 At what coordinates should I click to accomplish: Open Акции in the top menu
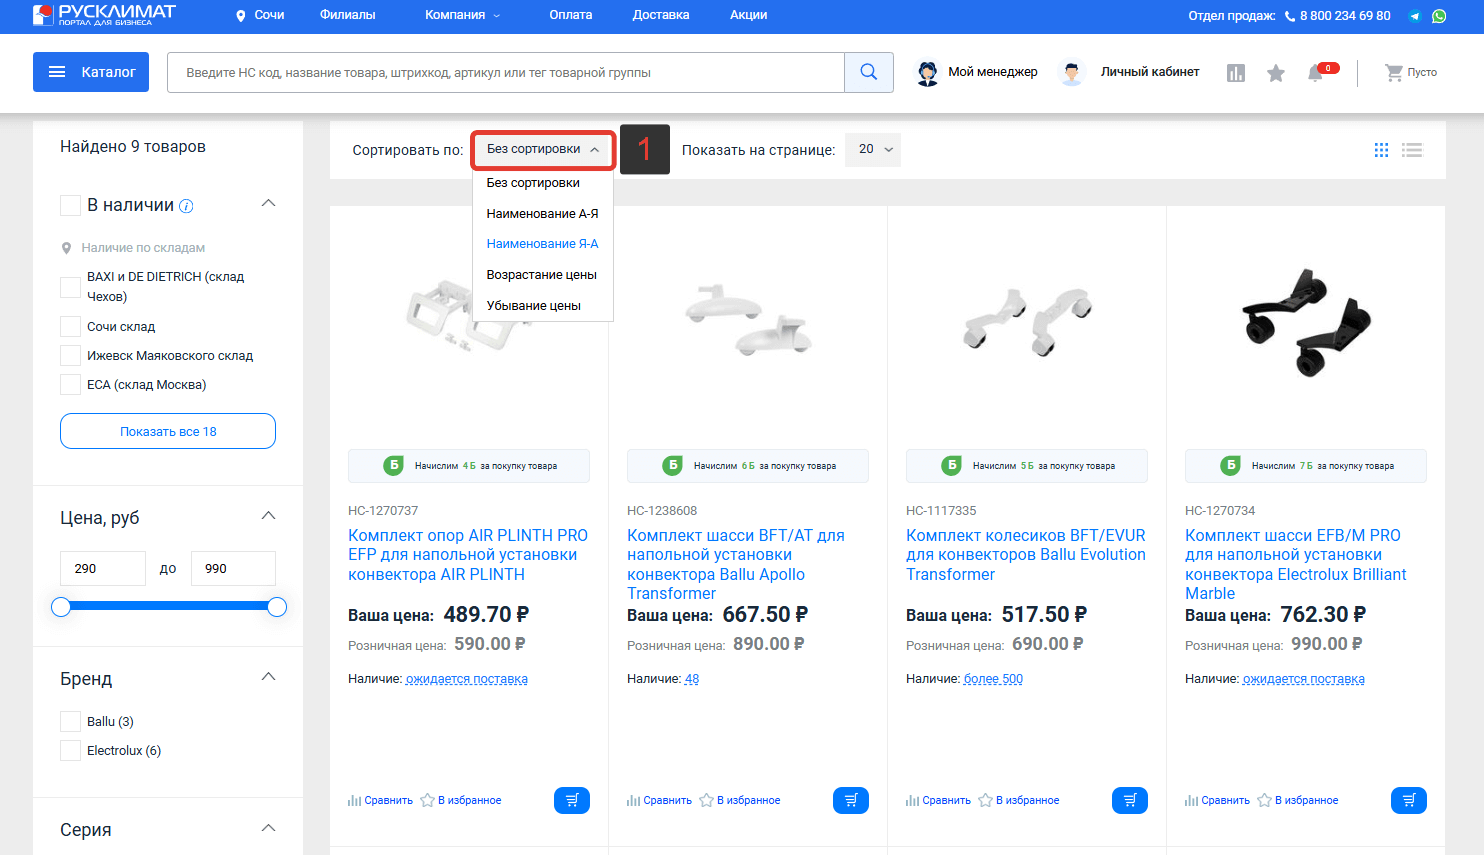coord(749,15)
